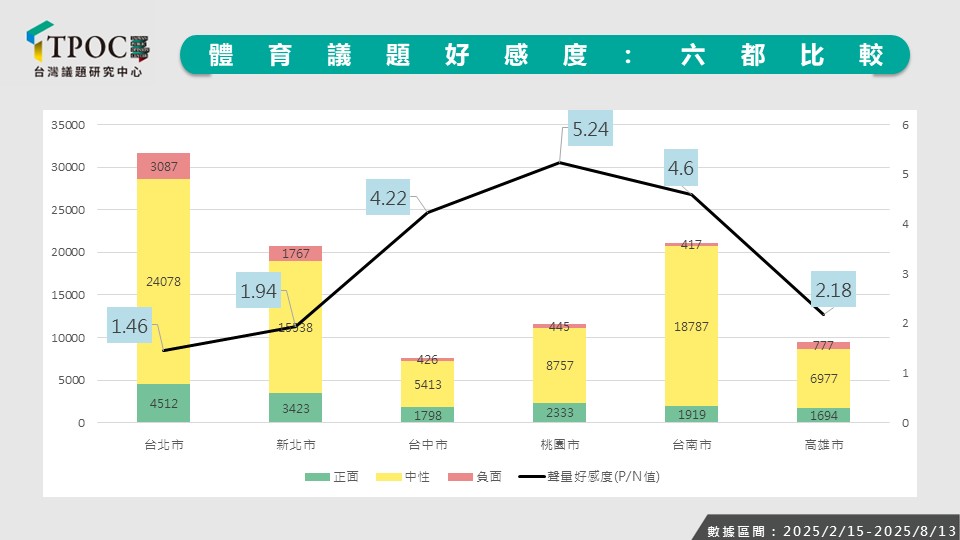960x540 pixels.
Task: Select the 桃園市 x-axis label
Action: coord(560,444)
